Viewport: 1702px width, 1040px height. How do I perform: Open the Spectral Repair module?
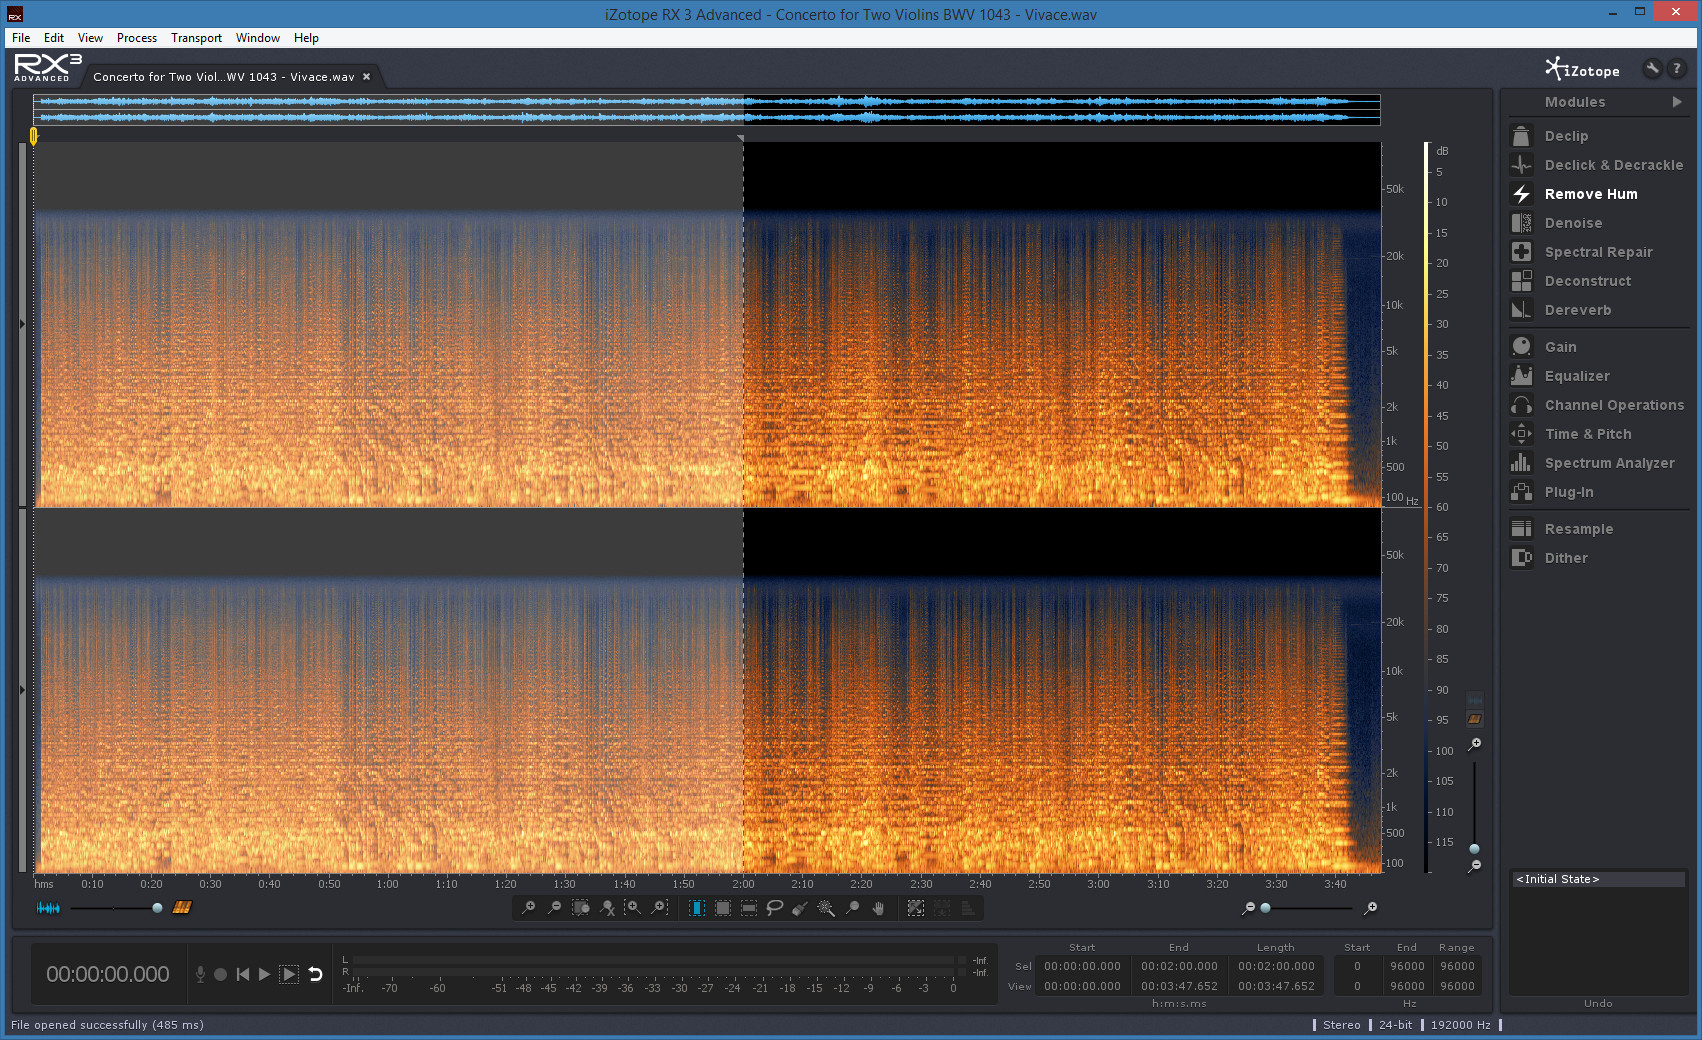(x=1598, y=252)
